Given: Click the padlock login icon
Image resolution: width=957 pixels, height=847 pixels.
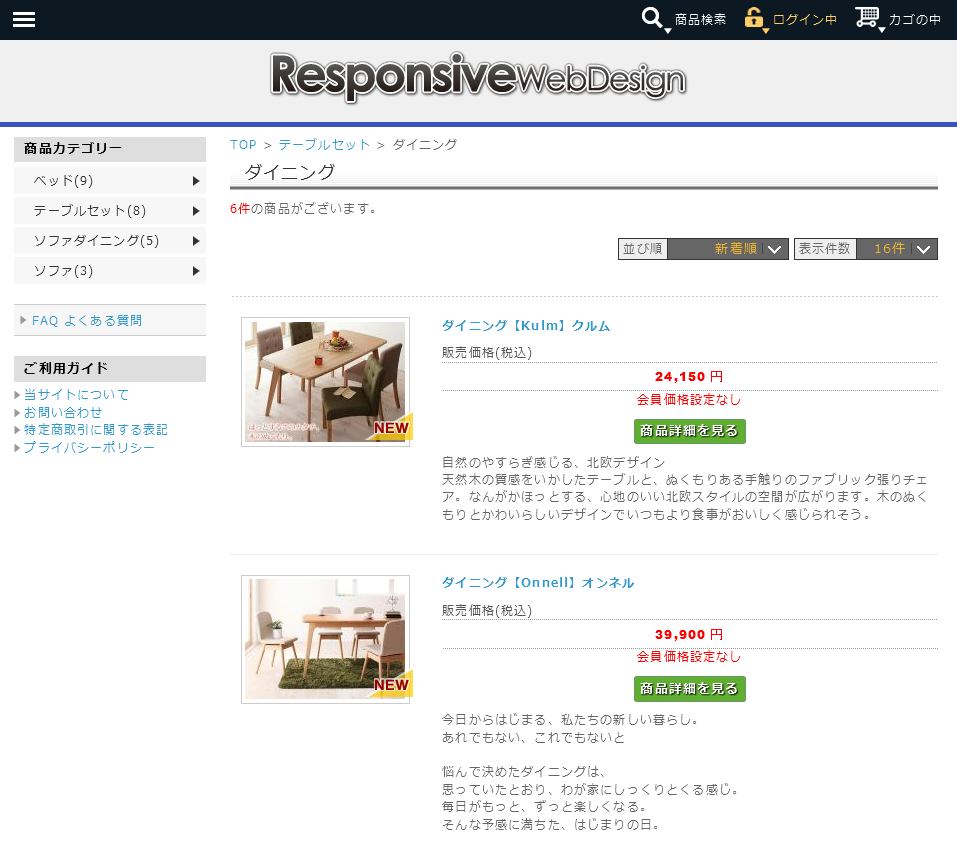Looking at the screenshot, I should (754, 18).
